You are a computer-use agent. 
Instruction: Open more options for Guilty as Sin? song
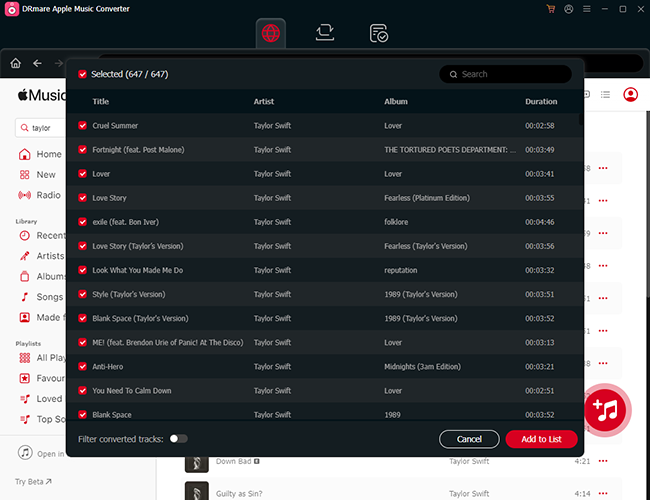[603, 493]
